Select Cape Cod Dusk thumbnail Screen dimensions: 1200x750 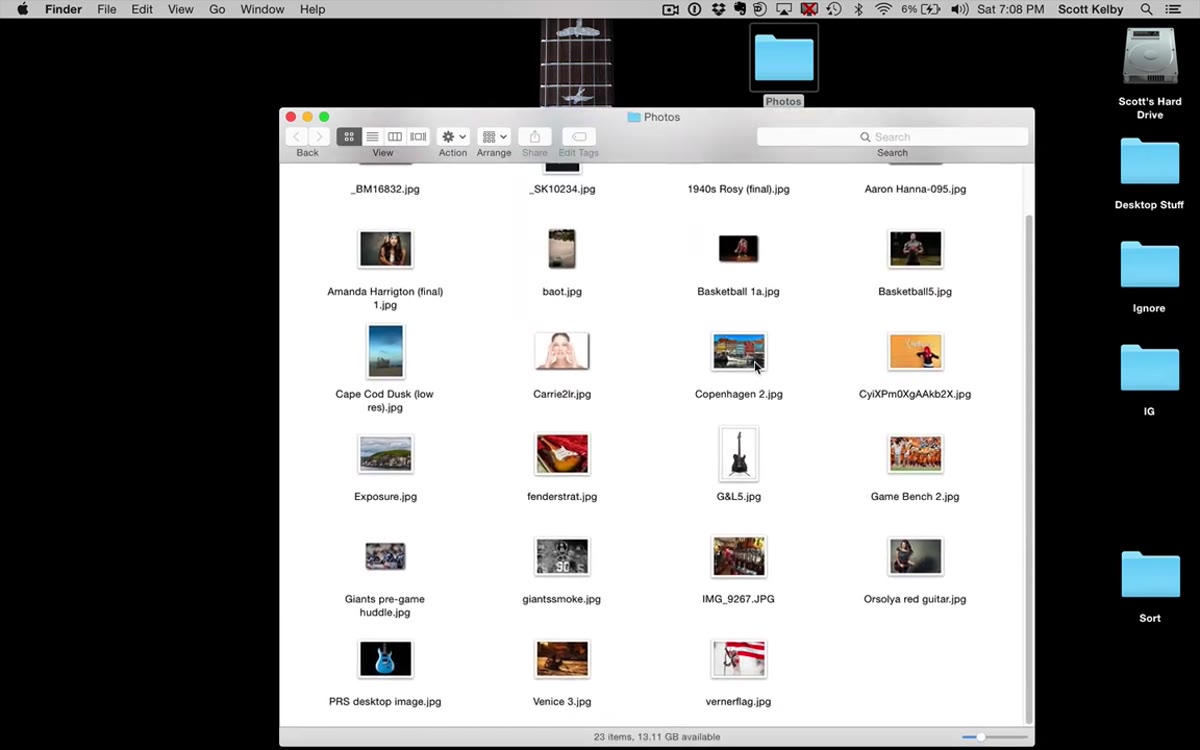click(386, 351)
